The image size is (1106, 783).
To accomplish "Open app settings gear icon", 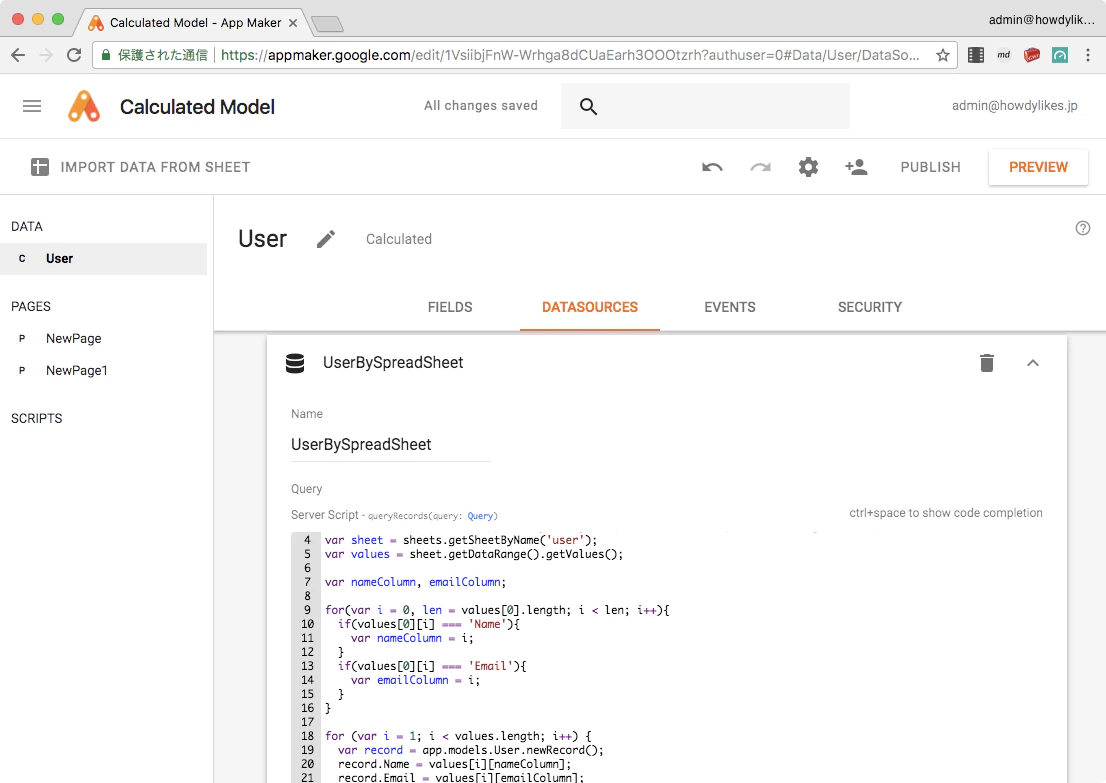I will (x=808, y=167).
